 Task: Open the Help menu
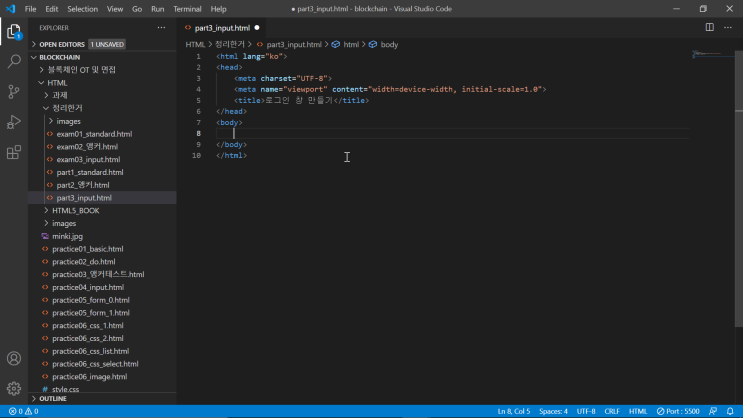(x=218, y=9)
